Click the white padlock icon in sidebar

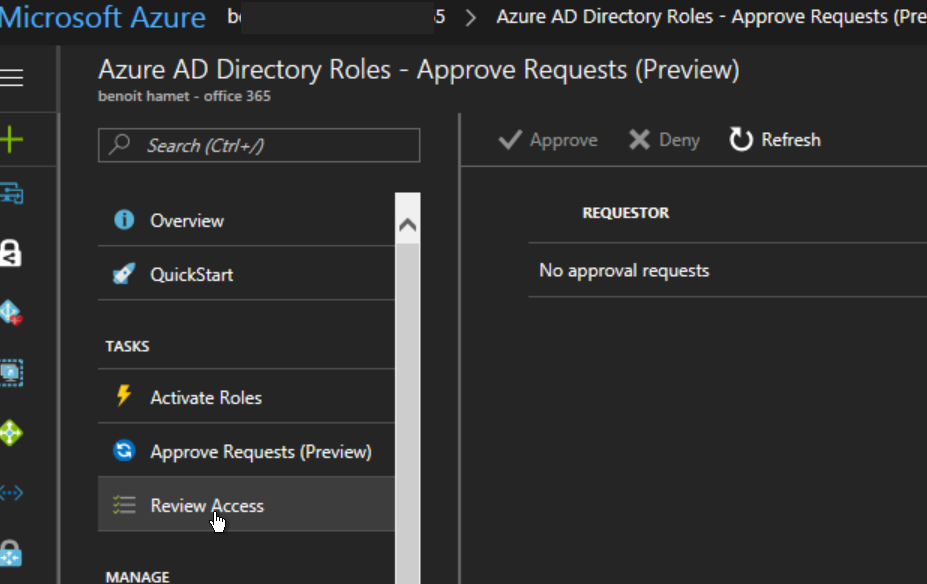(x=12, y=253)
